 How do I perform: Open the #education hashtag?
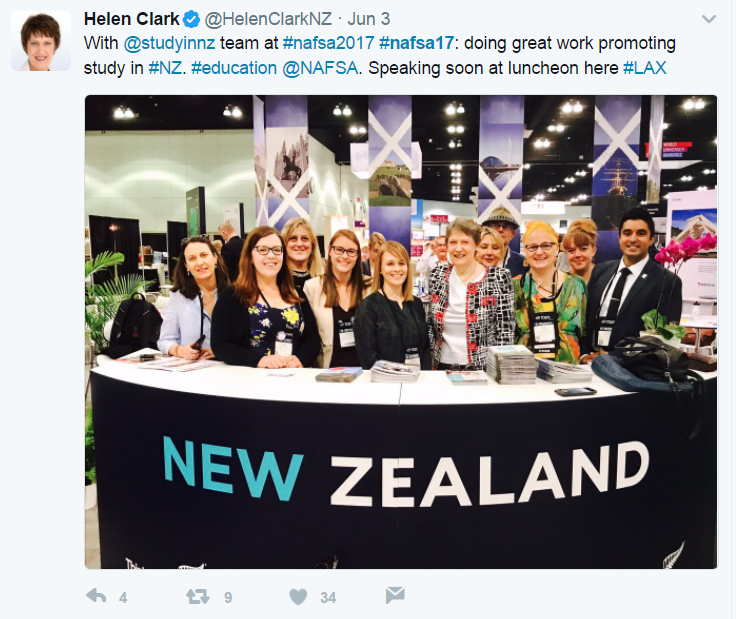tap(234, 68)
